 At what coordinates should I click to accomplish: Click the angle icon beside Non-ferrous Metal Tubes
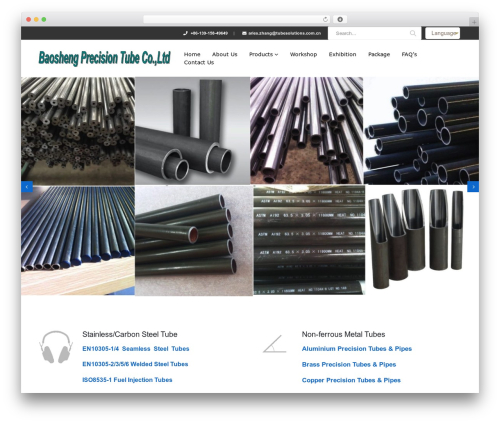275,344
